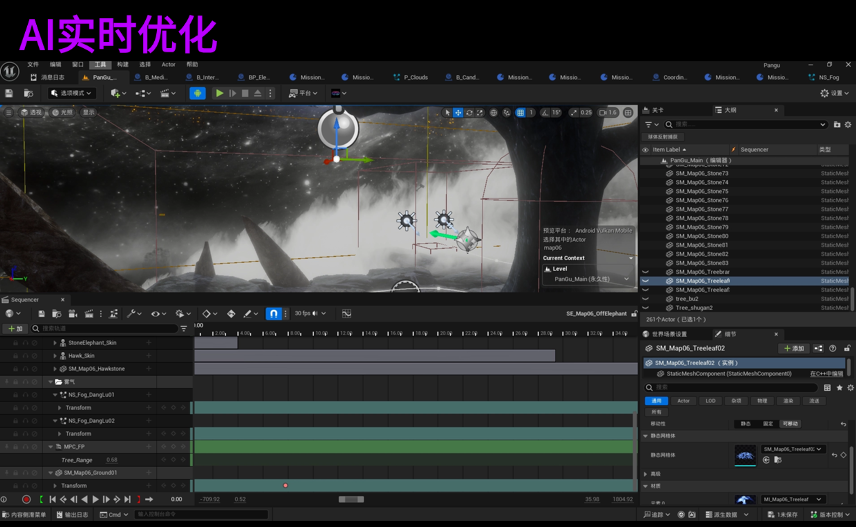Click the save level icon in main toolbar
The width and height of the screenshot is (856, 527).
(9, 93)
